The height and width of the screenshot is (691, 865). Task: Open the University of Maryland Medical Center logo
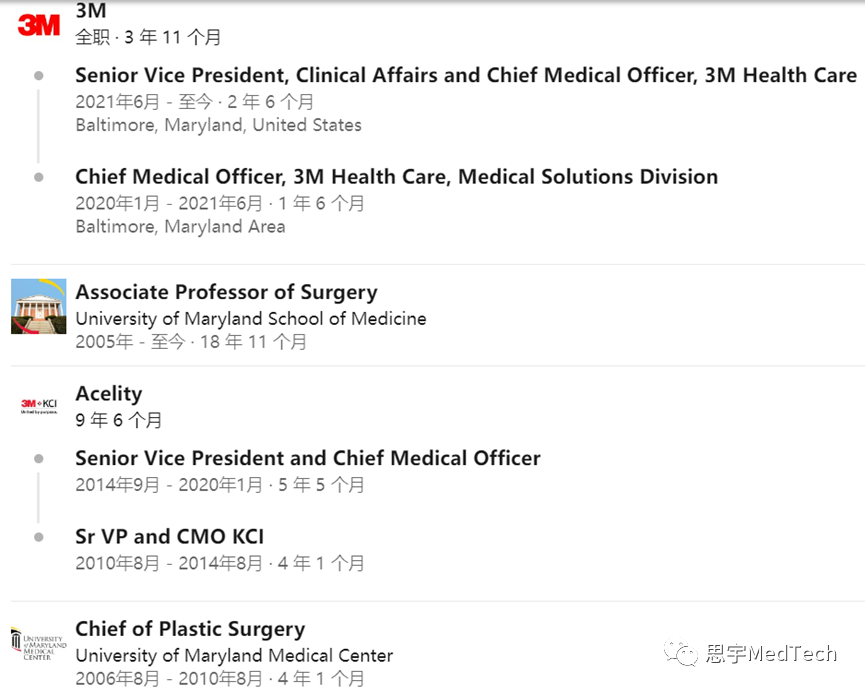click(39, 645)
